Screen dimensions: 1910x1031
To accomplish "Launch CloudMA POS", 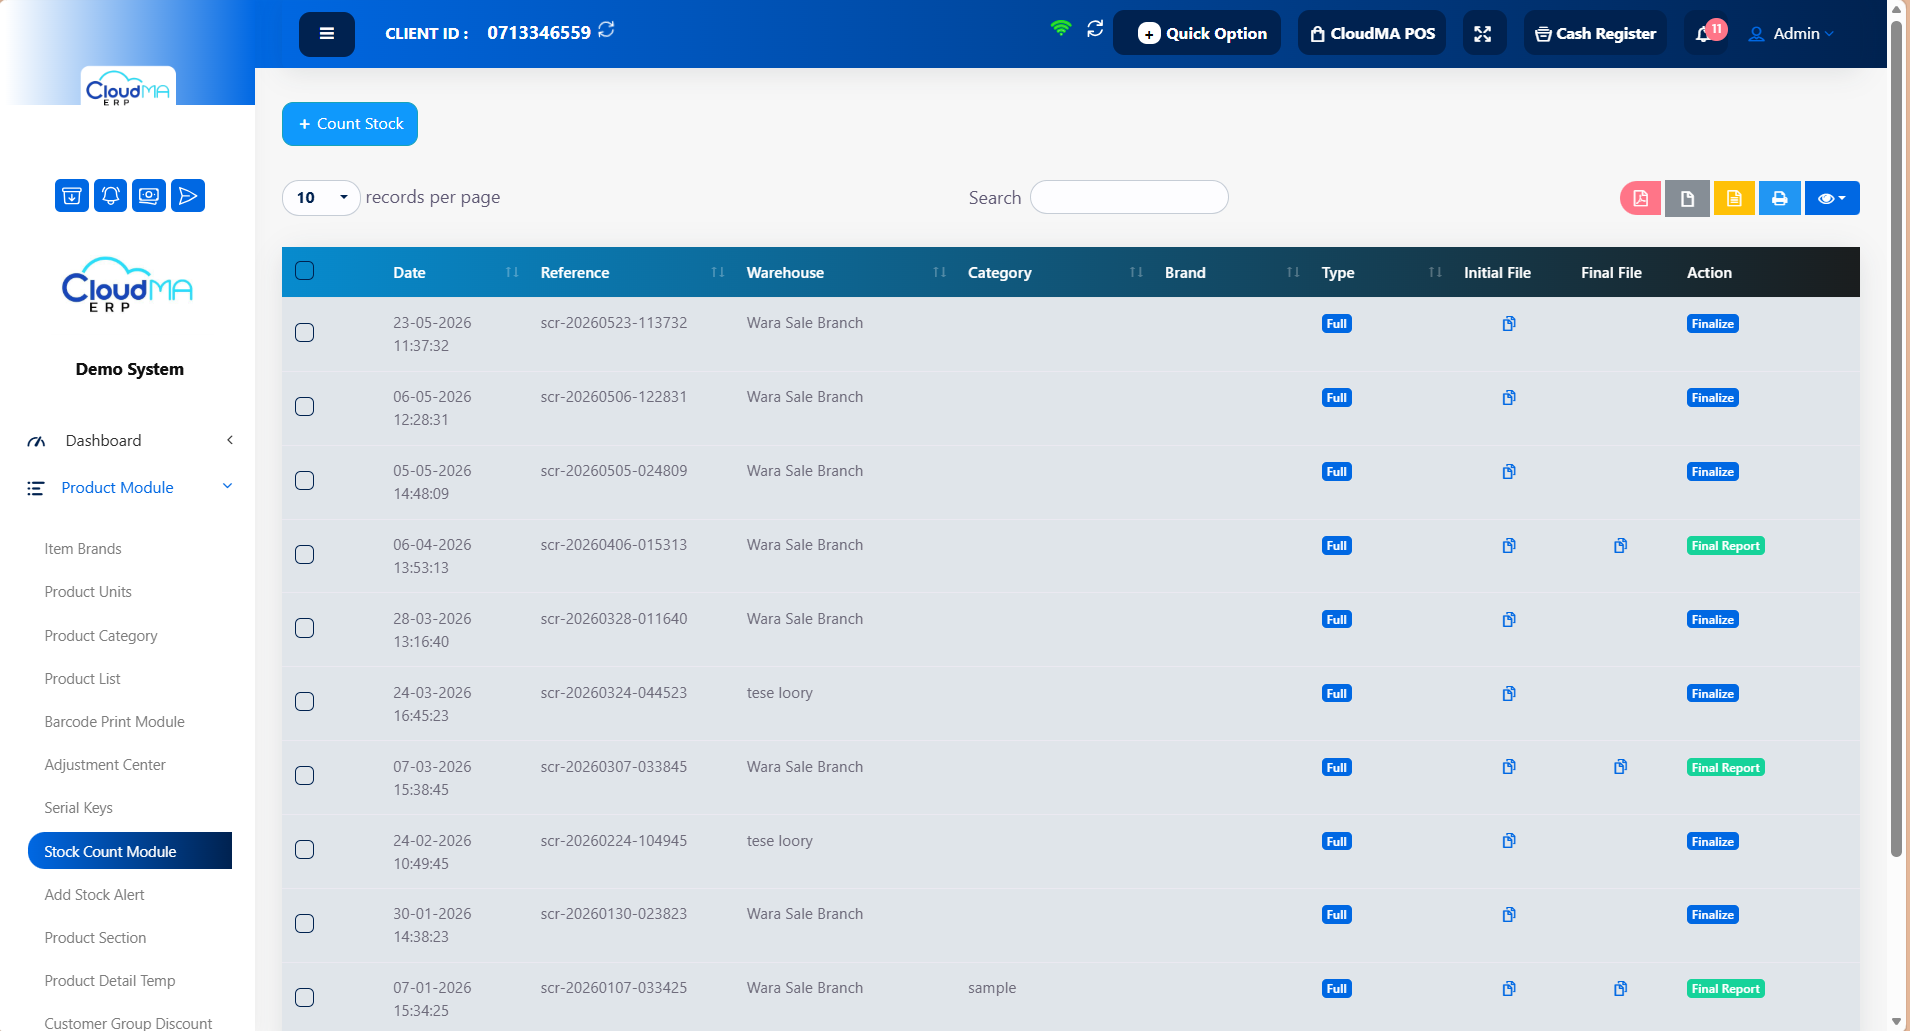I will click(1372, 34).
